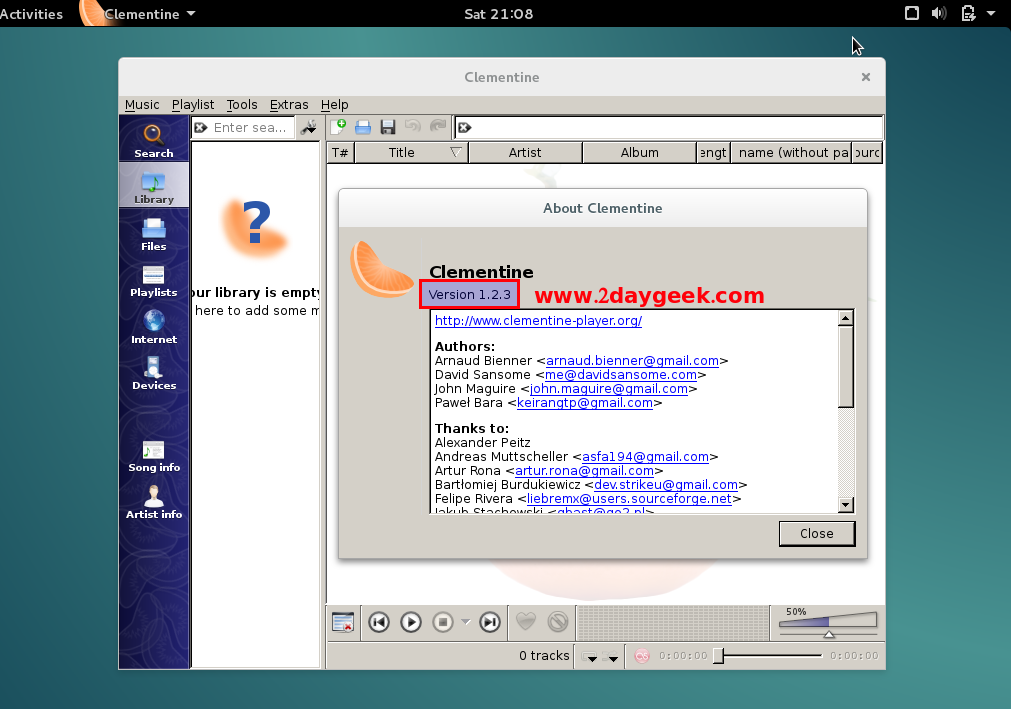1011x709 pixels.
Task: Click the save playlist floppy icon
Action: 387,127
